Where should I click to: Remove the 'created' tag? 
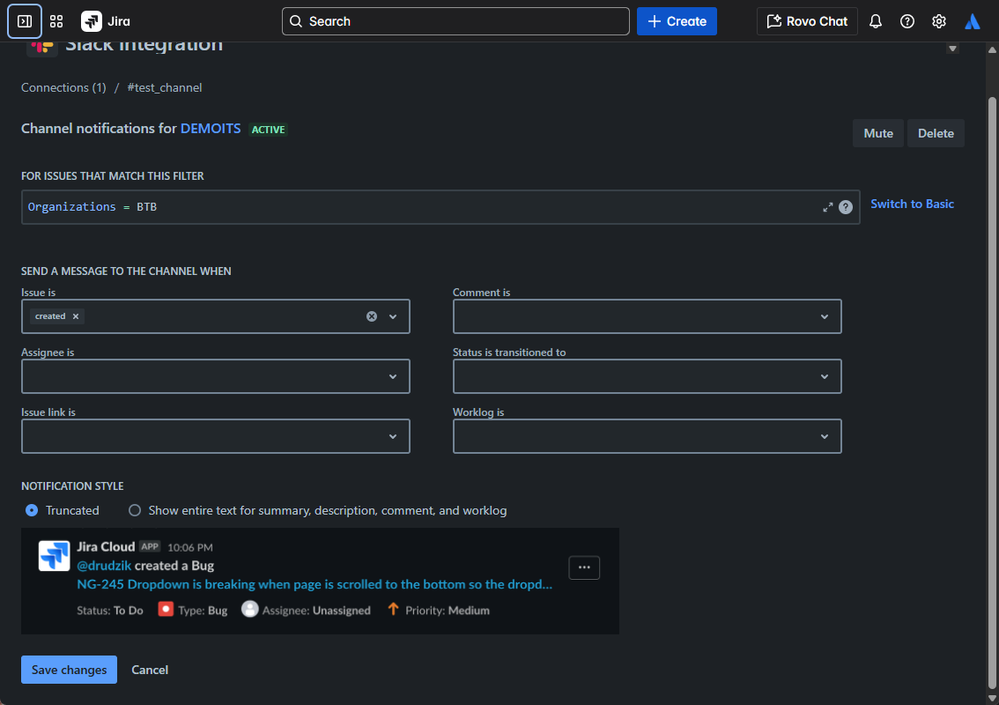[75, 317]
